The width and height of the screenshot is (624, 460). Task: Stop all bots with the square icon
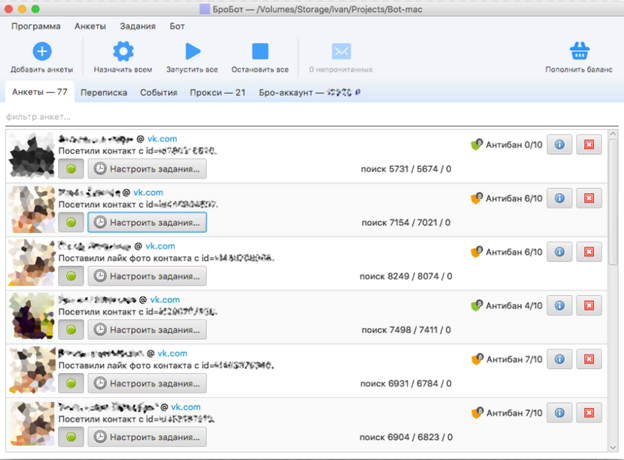click(260, 51)
